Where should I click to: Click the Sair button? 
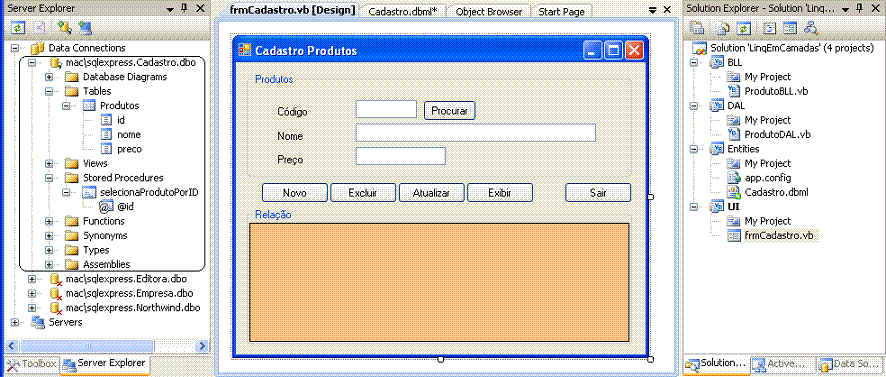(598, 193)
